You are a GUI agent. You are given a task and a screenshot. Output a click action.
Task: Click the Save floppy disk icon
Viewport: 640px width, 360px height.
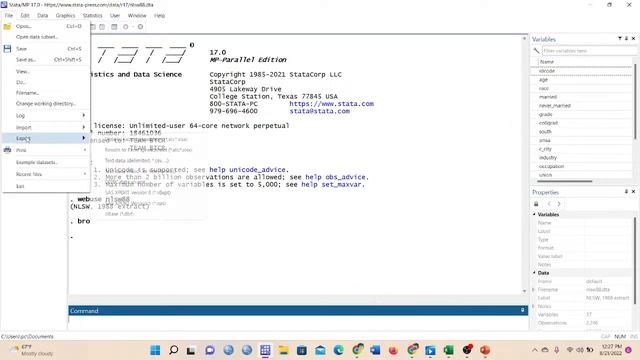tap(7, 49)
